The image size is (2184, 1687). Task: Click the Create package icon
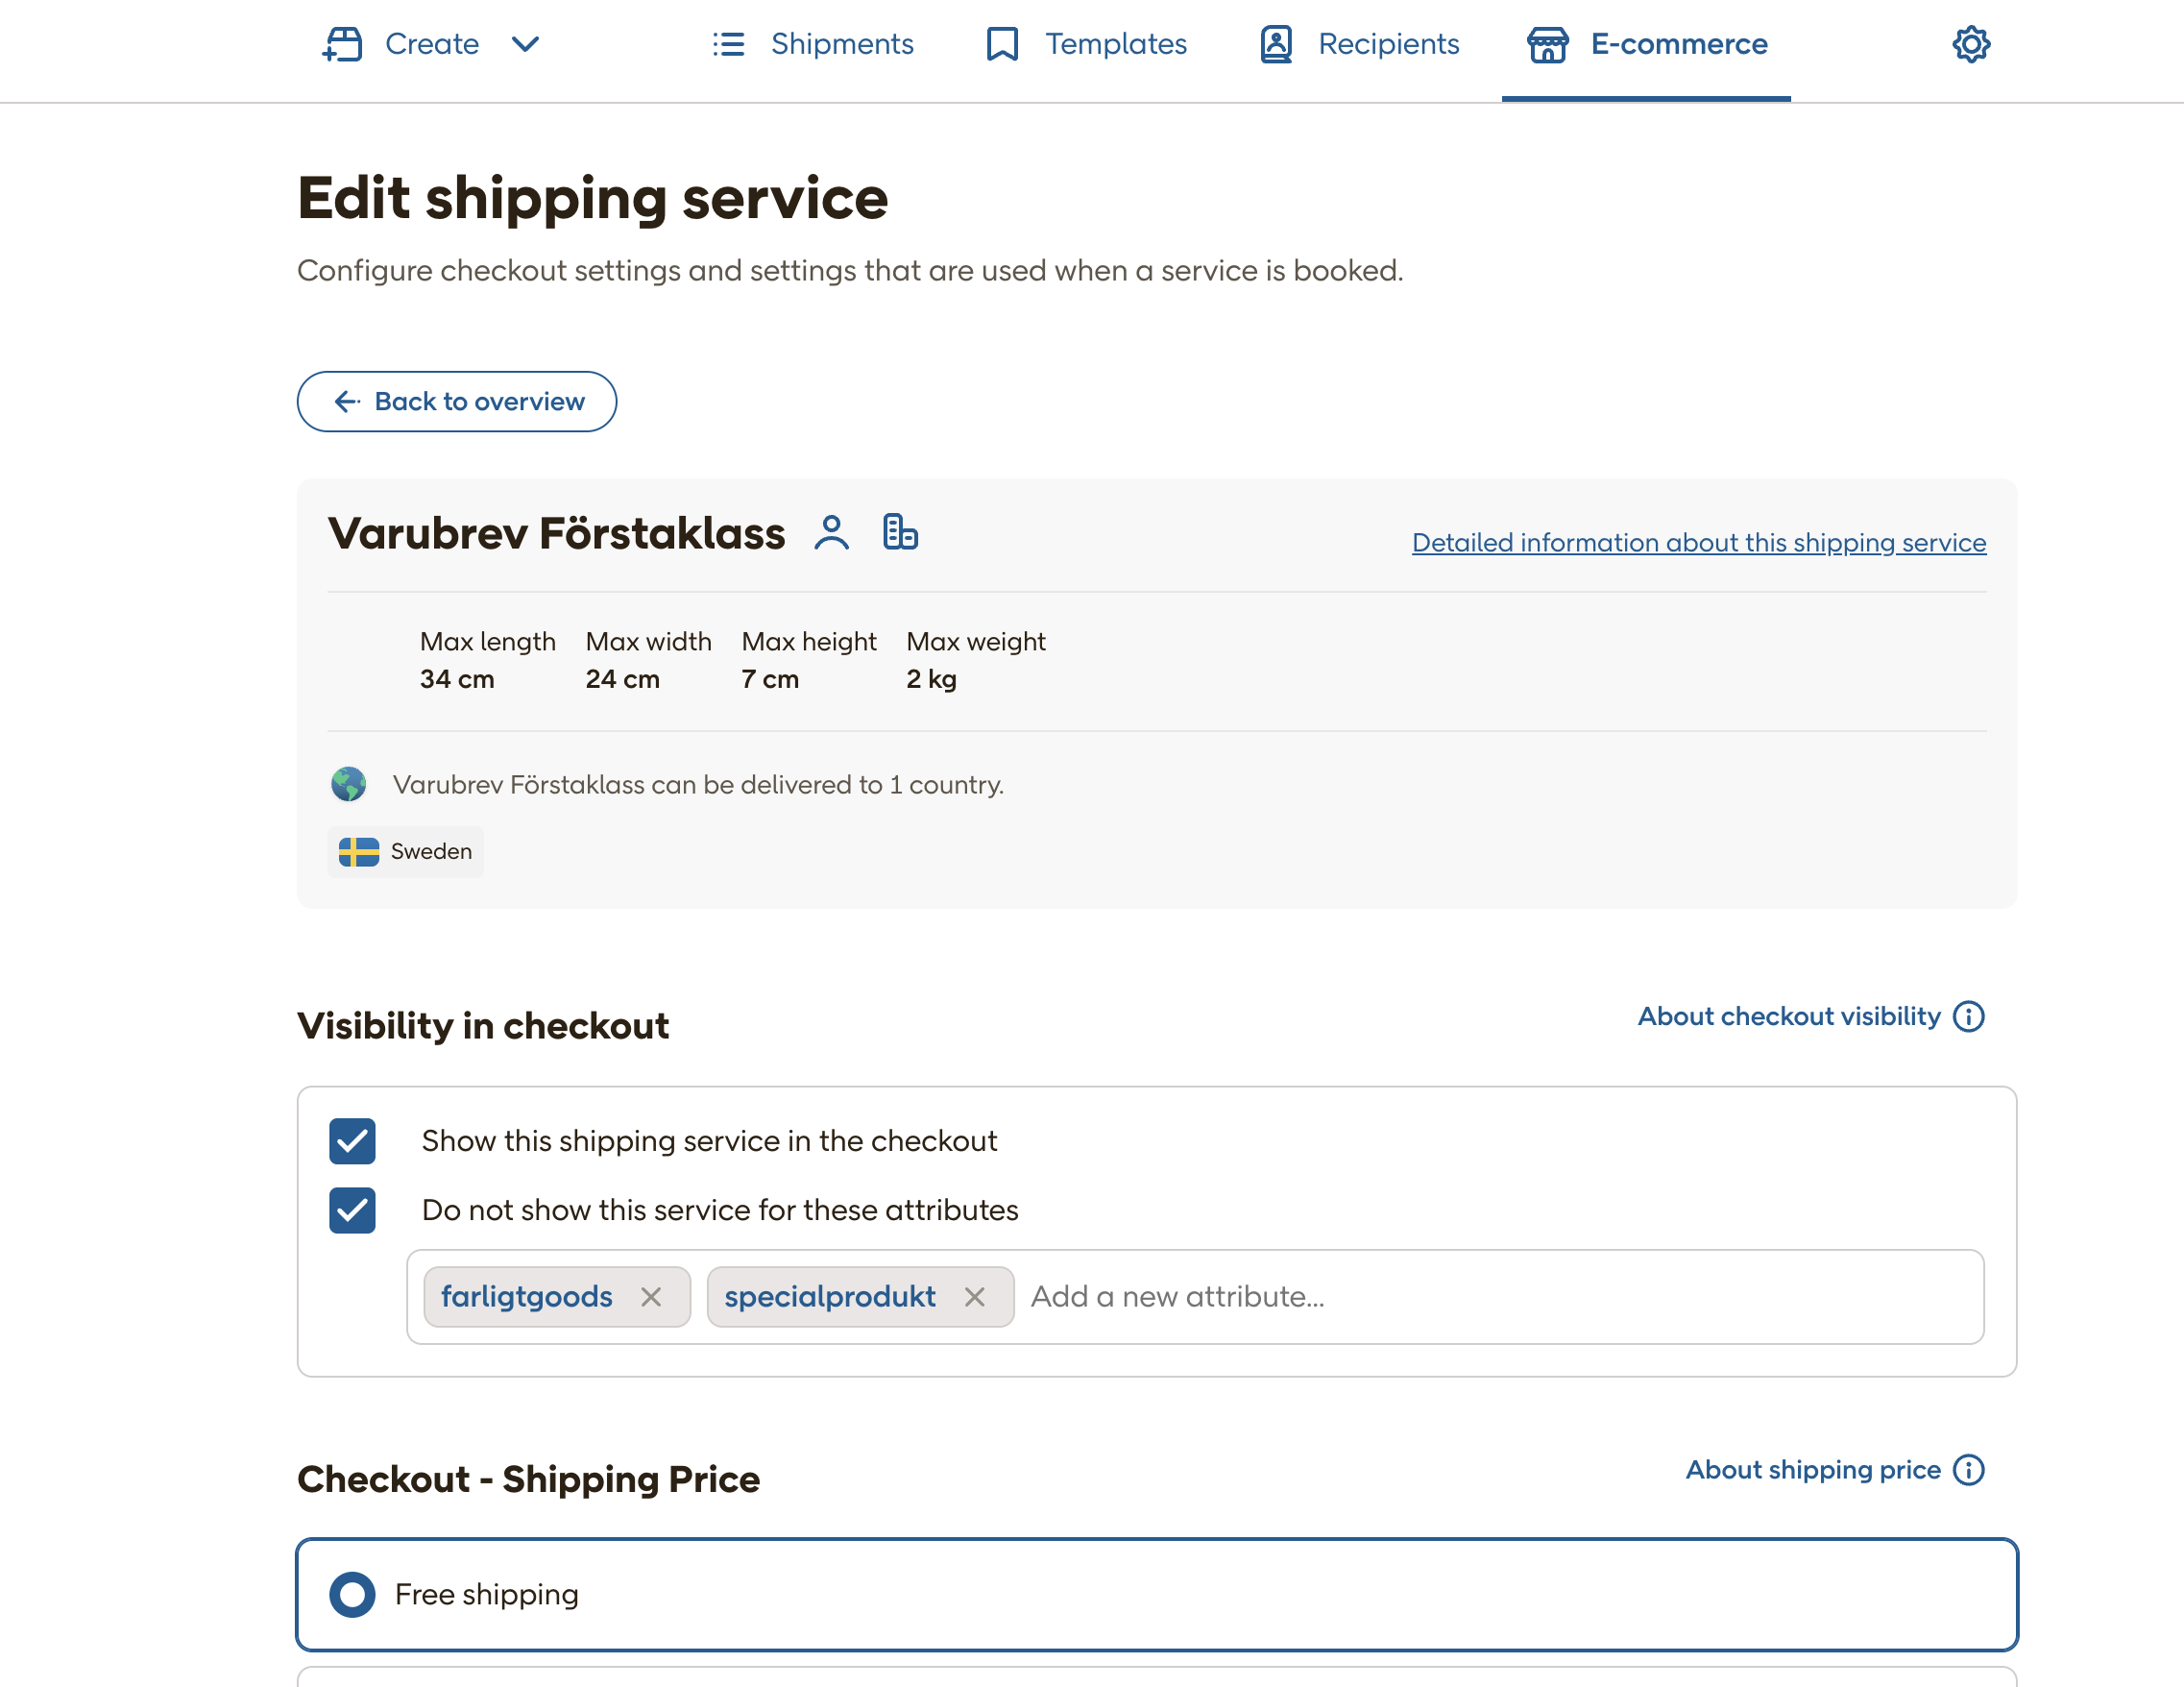coord(343,44)
